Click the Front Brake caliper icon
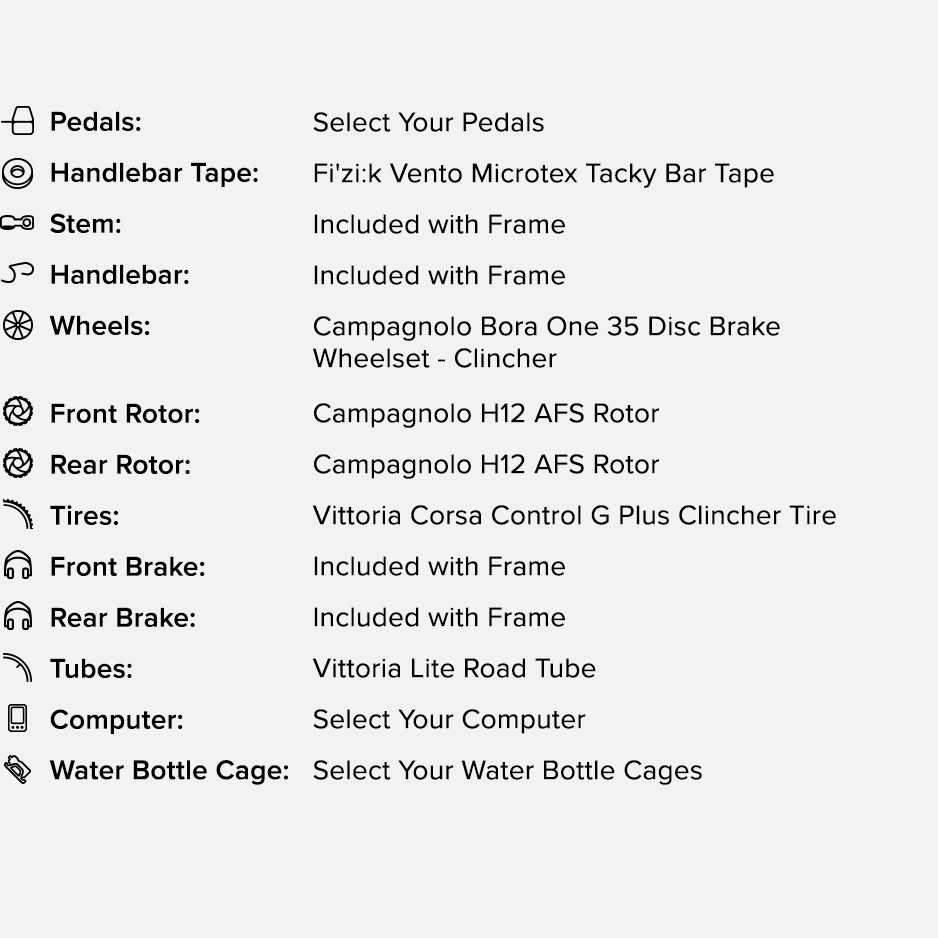This screenshot has width=938, height=938. click(17, 565)
